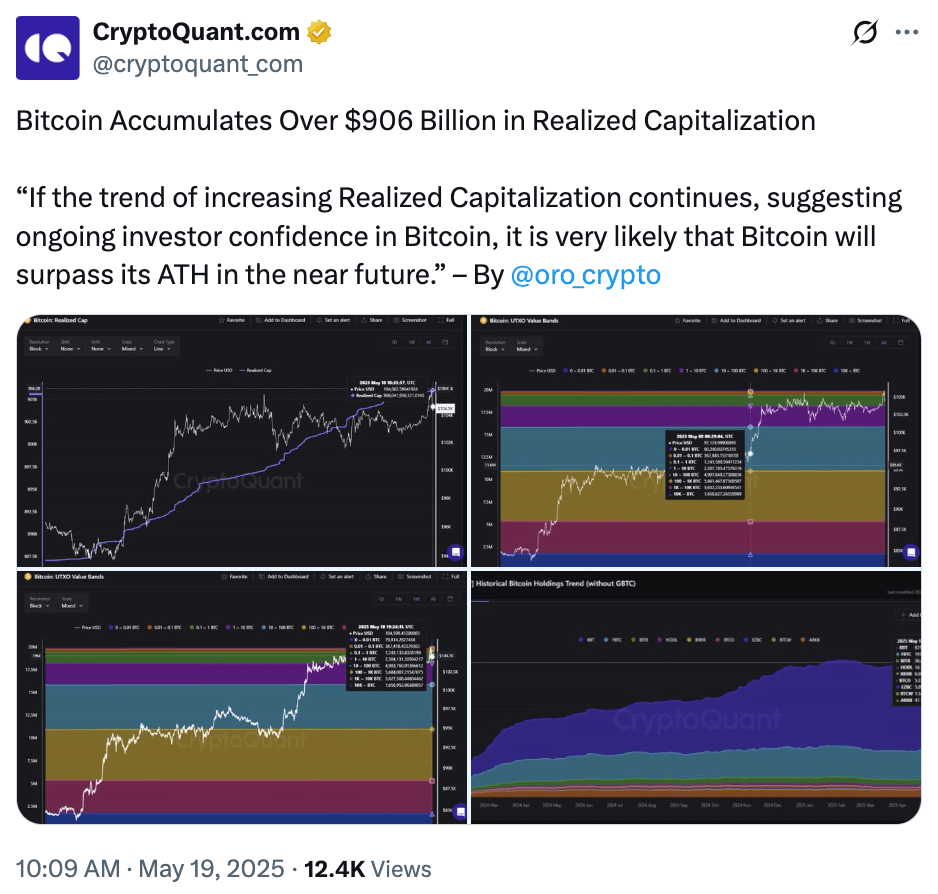The width and height of the screenshot is (938, 894).
Task: Open the Historical Bitcoin Holdings Trend image
Action: (x=695, y=698)
